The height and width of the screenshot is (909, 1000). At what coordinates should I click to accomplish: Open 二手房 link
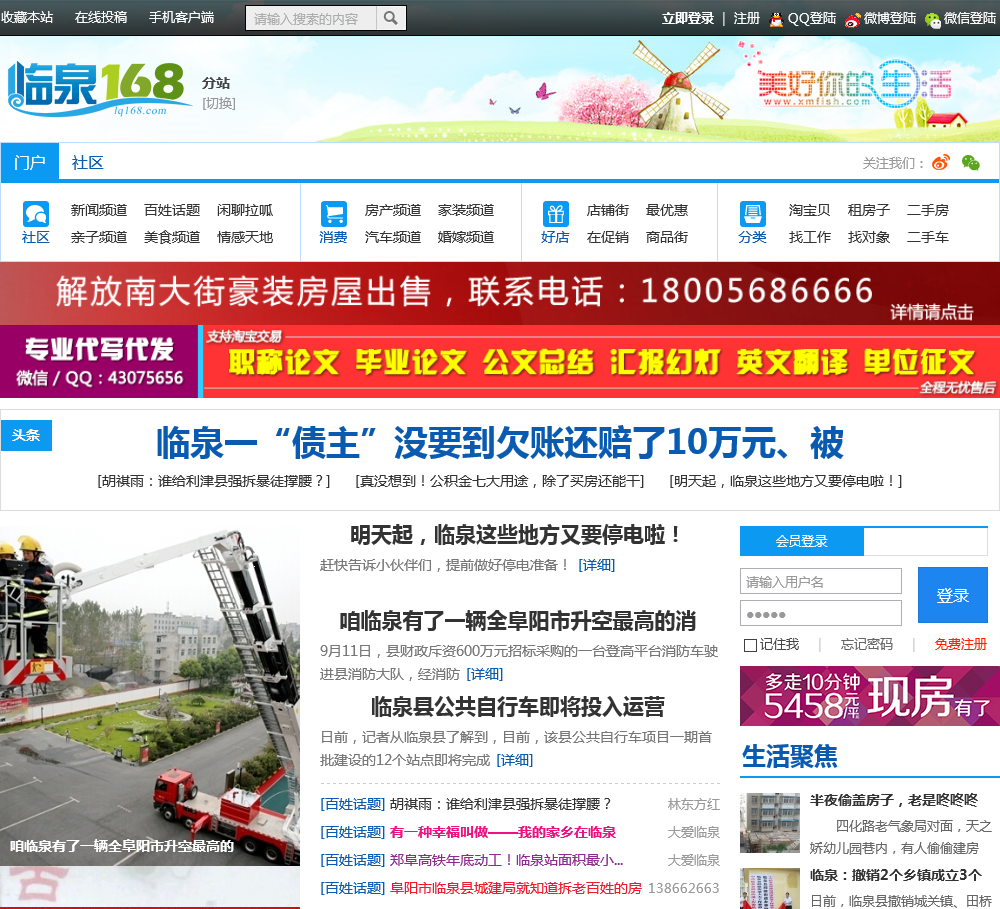pos(928,210)
